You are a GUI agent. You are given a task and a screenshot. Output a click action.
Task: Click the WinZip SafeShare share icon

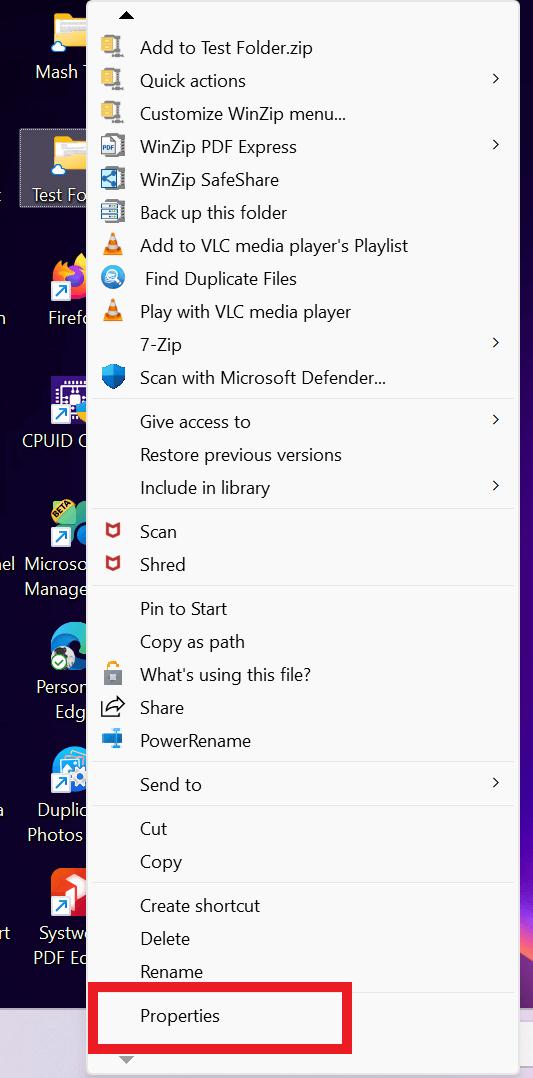pyautogui.click(x=113, y=179)
